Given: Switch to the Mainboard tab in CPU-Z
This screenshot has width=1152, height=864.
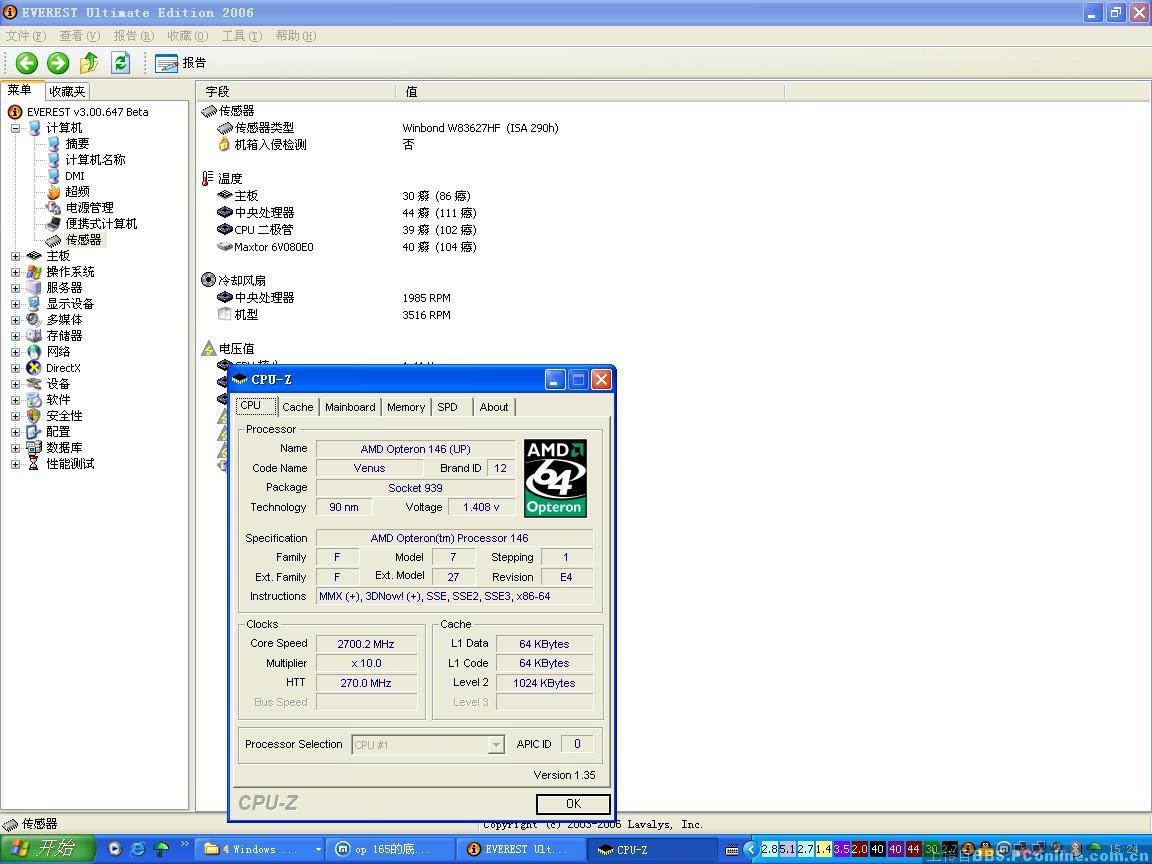Looking at the screenshot, I should click(350, 407).
